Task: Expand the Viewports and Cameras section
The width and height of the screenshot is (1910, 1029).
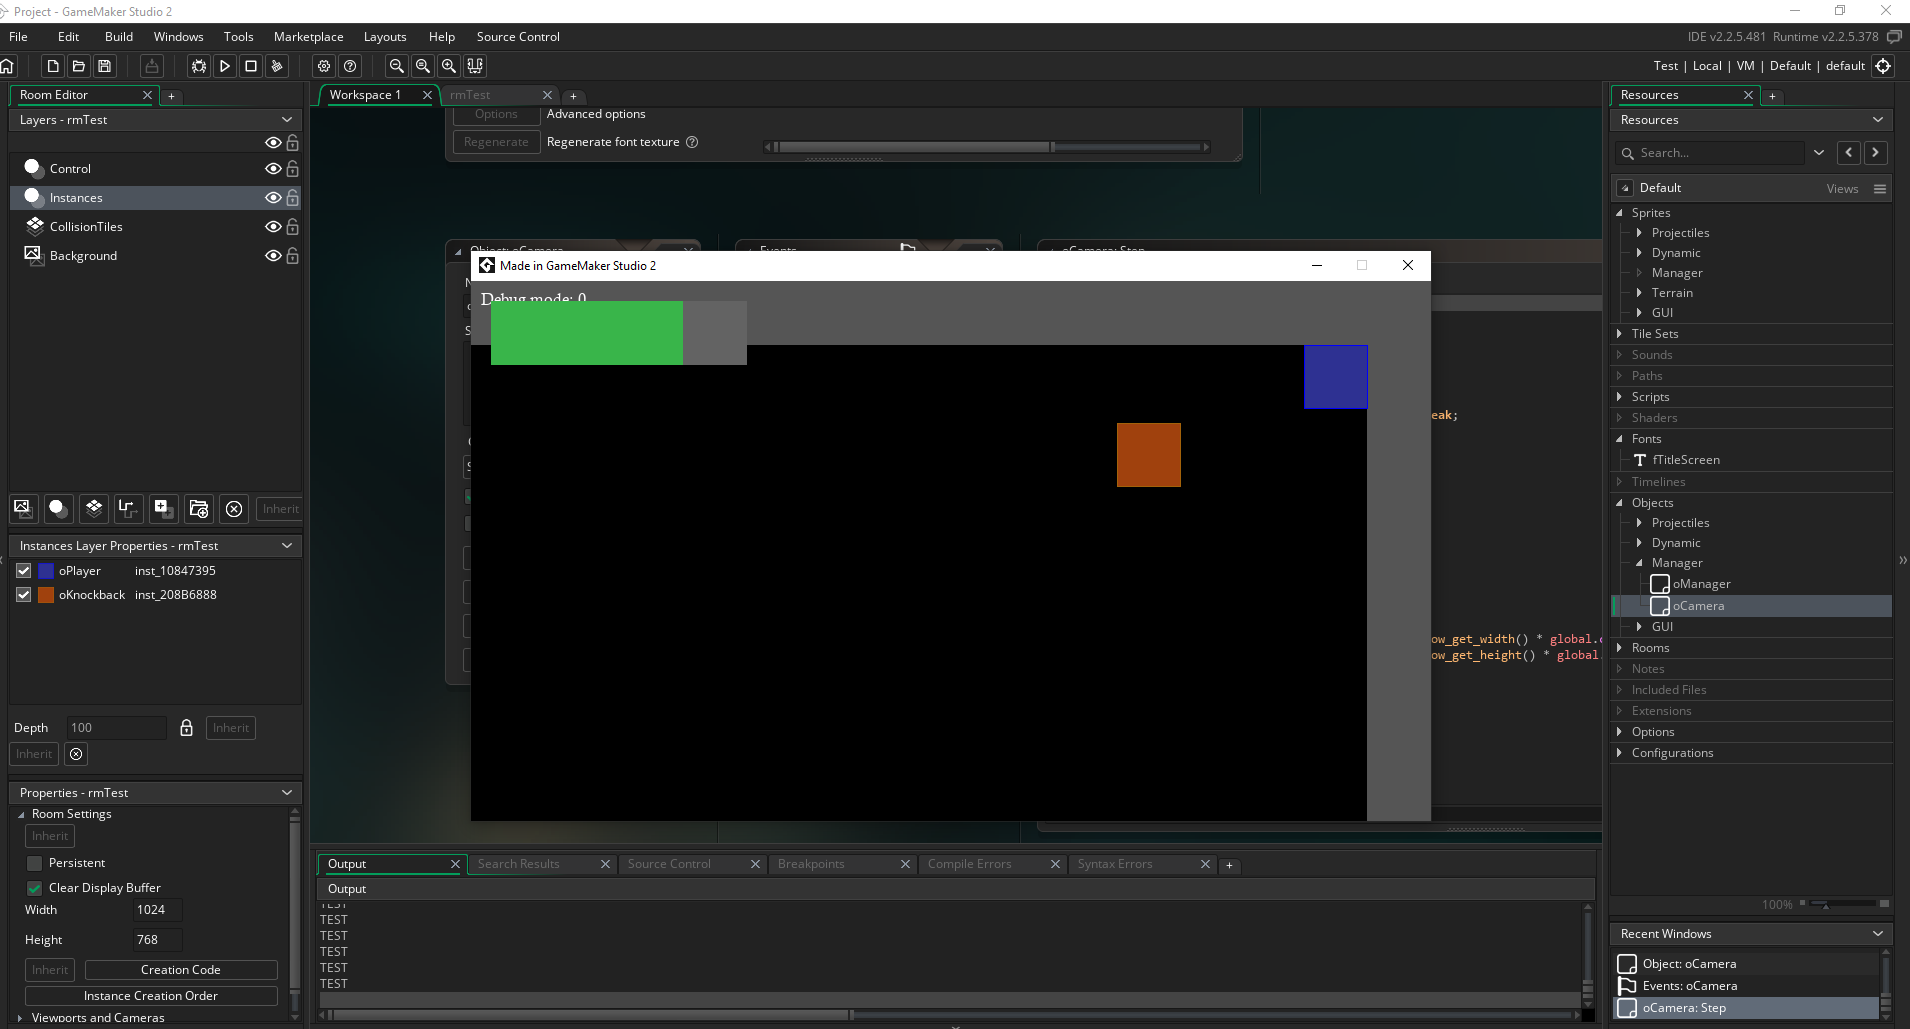Action: pyautogui.click(x=20, y=1018)
